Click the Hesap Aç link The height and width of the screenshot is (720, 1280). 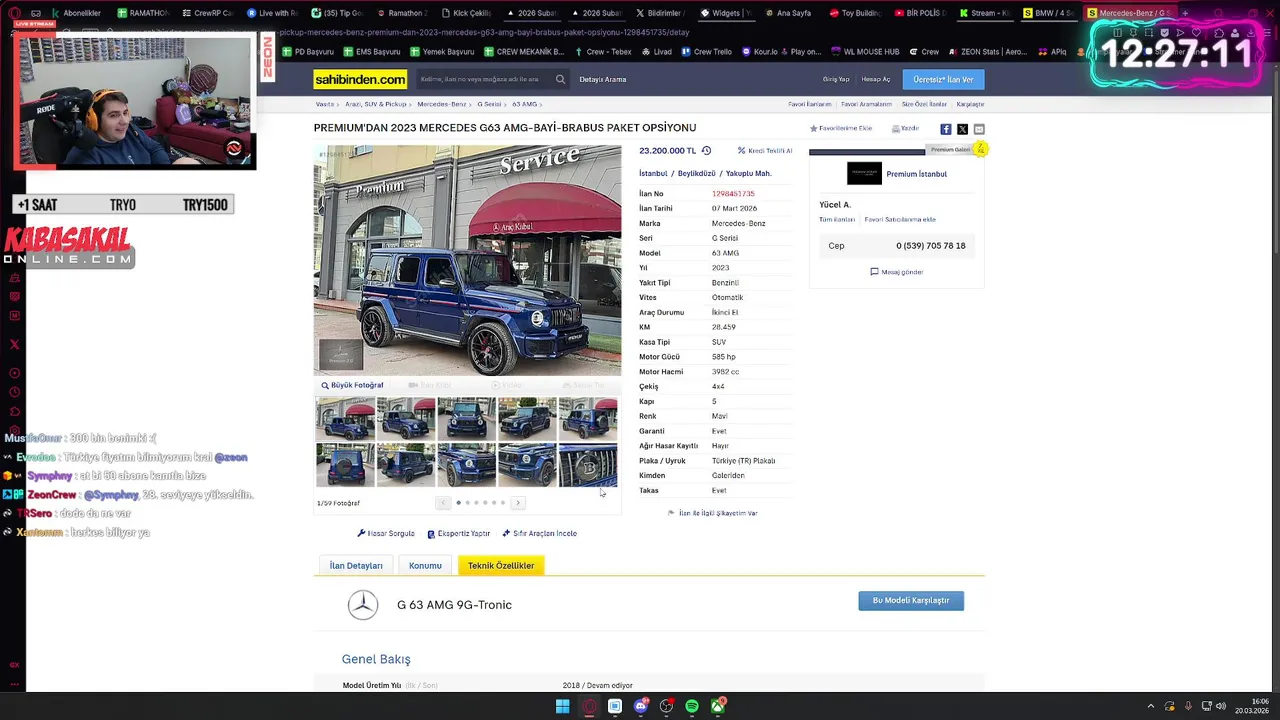(x=876, y=79)
